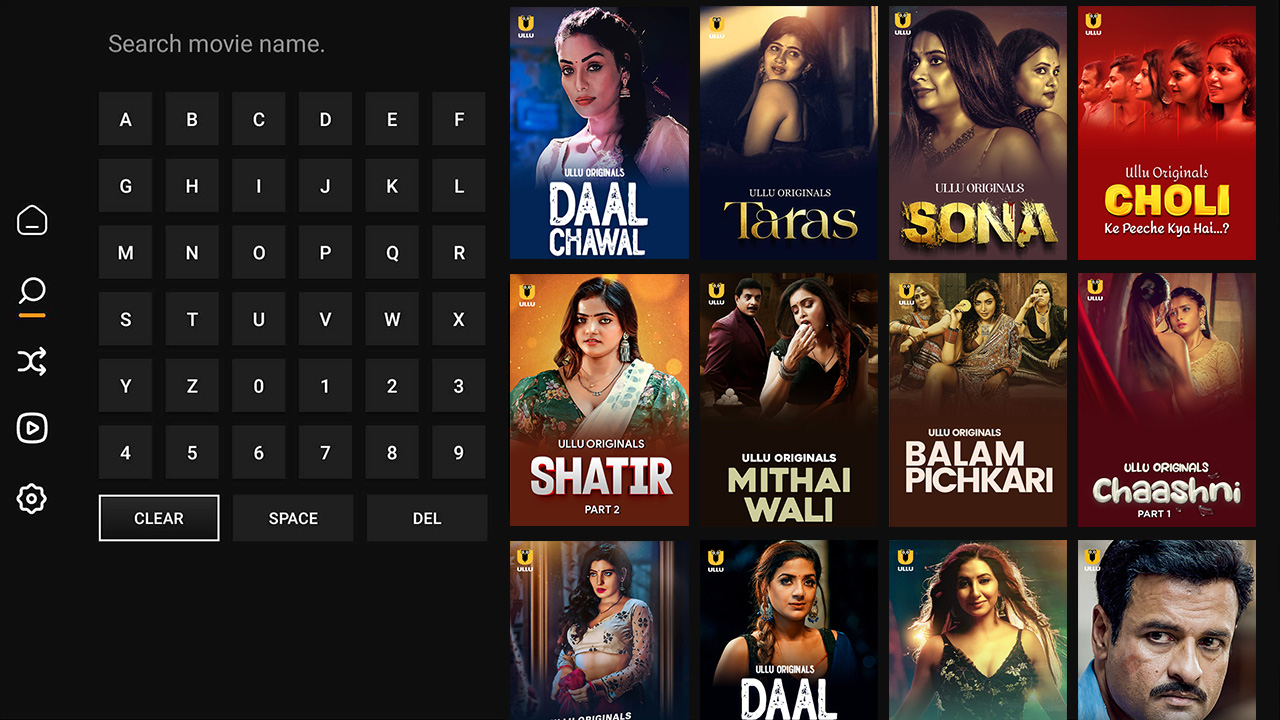Open the Shatir Part 2 poster

tap(599, 400)
